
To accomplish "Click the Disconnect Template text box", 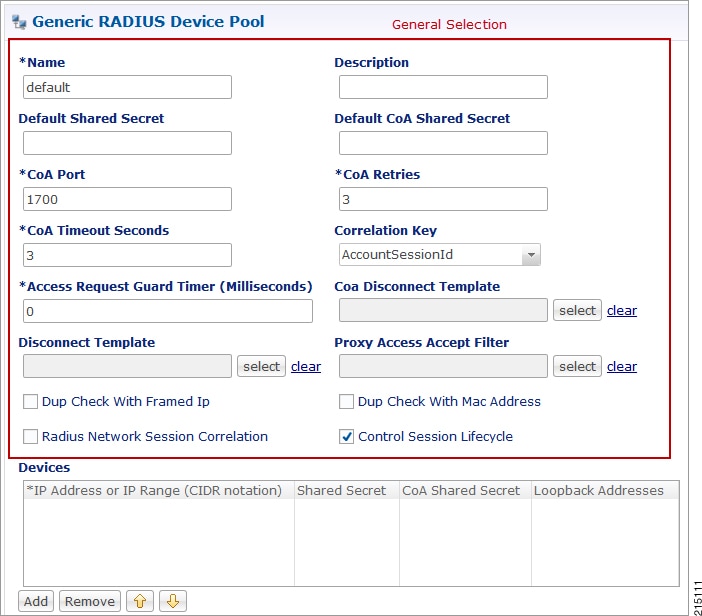I will tap(127, 366).
